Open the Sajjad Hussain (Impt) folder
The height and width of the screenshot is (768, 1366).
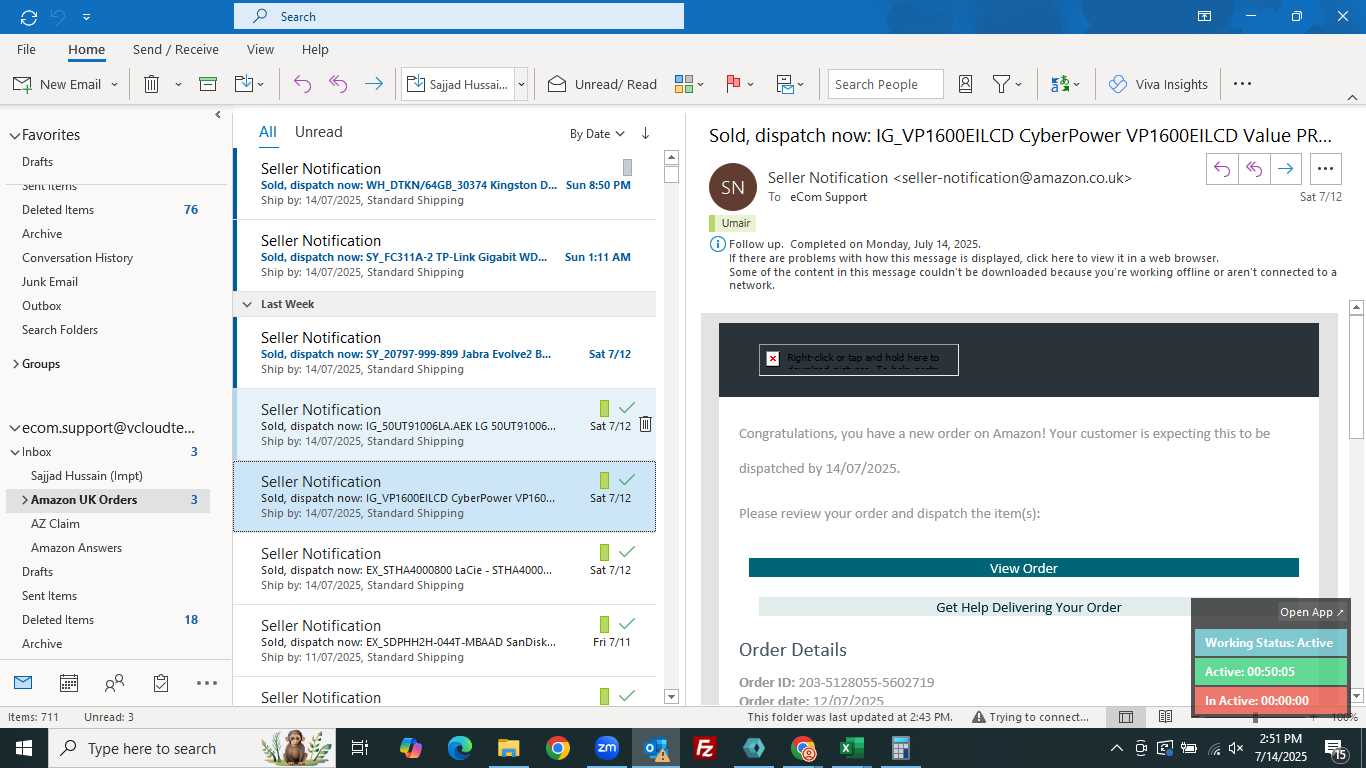pos(87,476)
